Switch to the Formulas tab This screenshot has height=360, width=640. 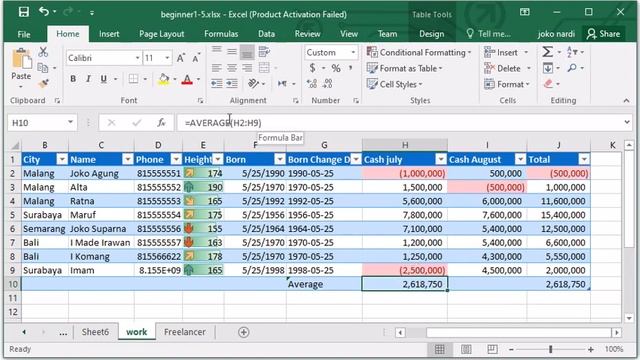[x=221, y=34]
